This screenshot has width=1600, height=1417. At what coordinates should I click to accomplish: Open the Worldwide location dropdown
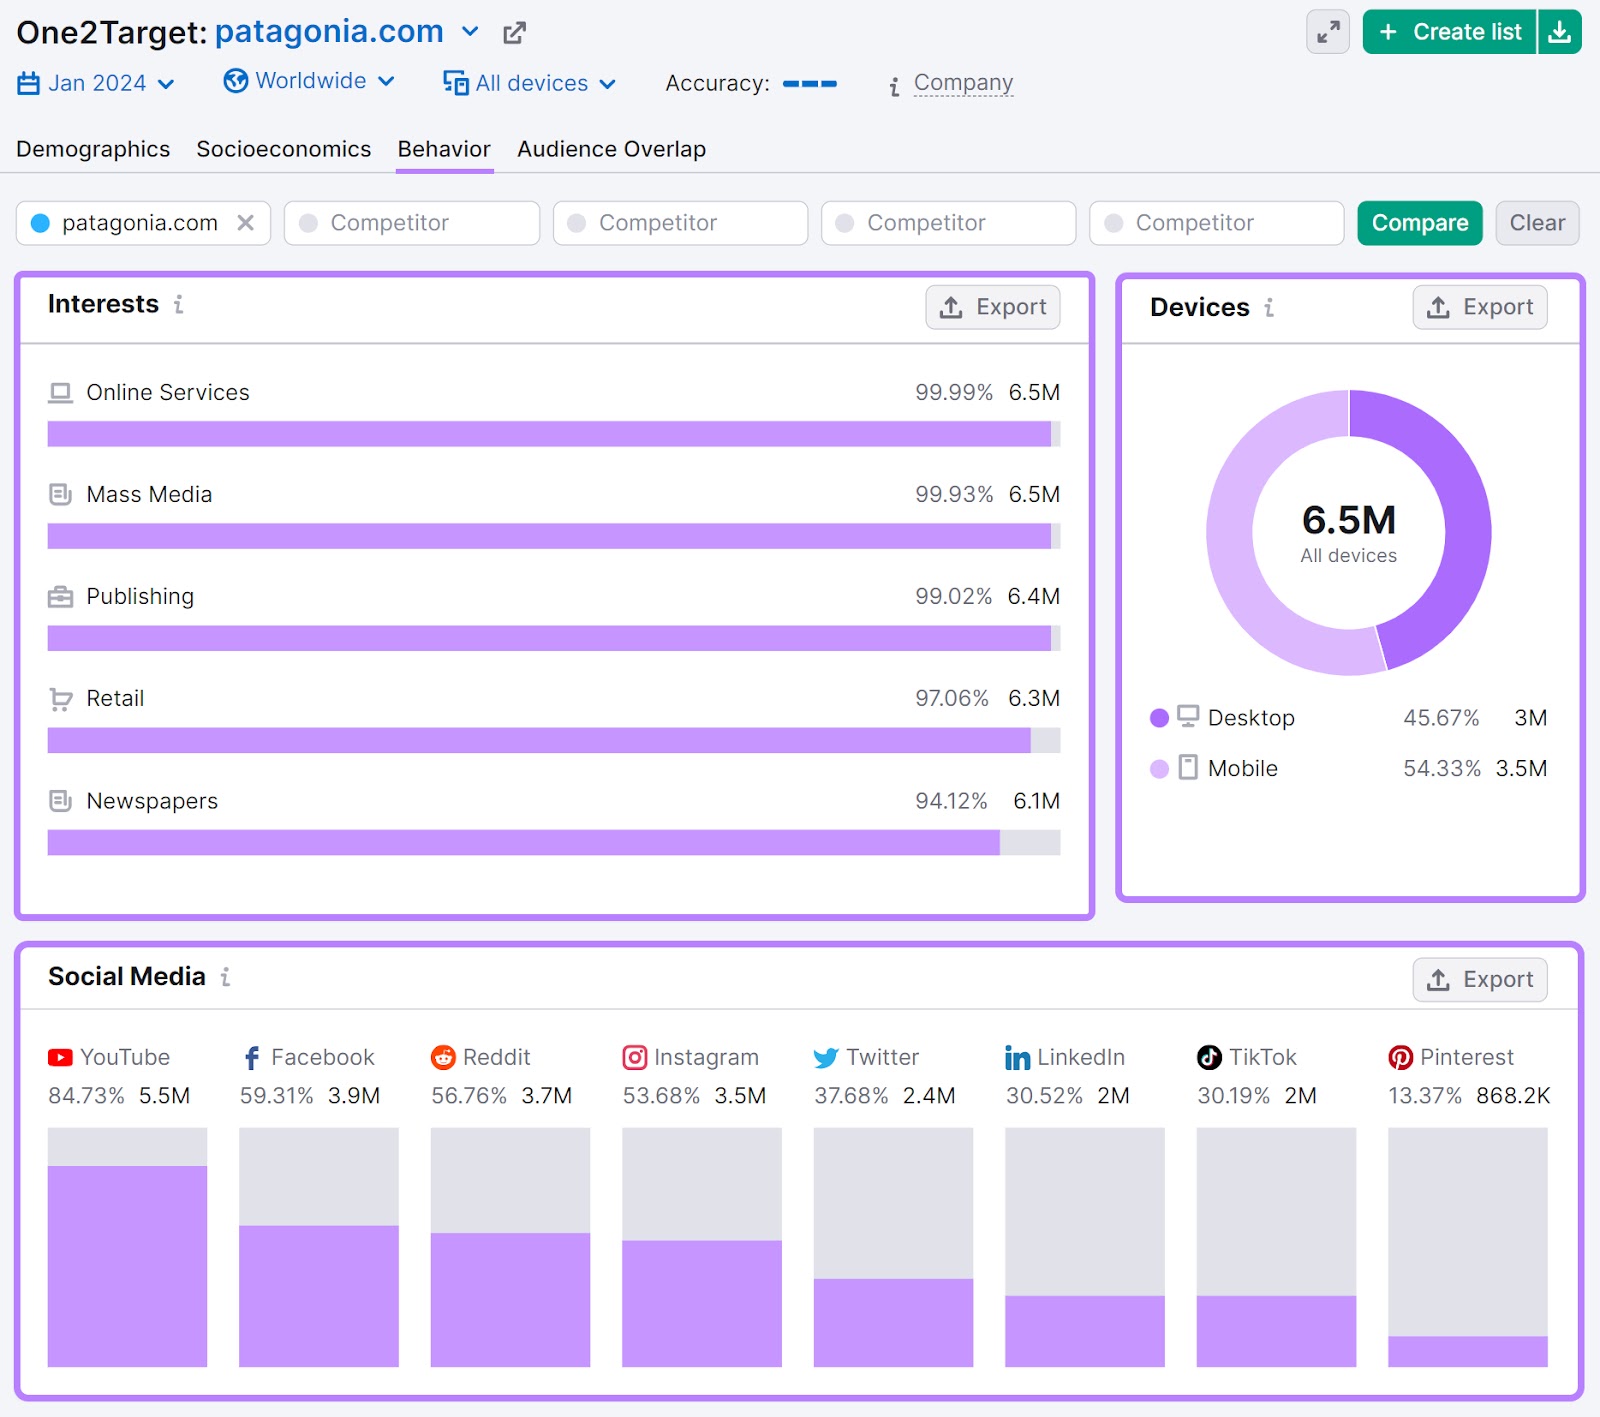click(309, 82)
